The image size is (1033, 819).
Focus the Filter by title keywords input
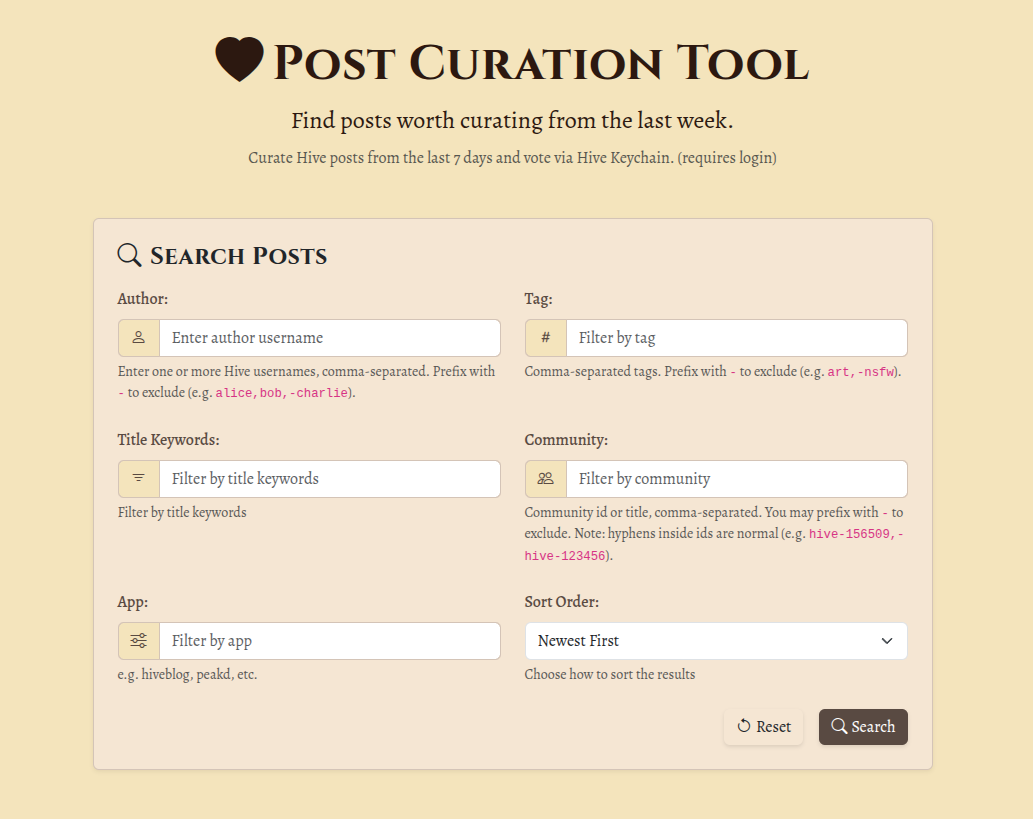(329, 479)
